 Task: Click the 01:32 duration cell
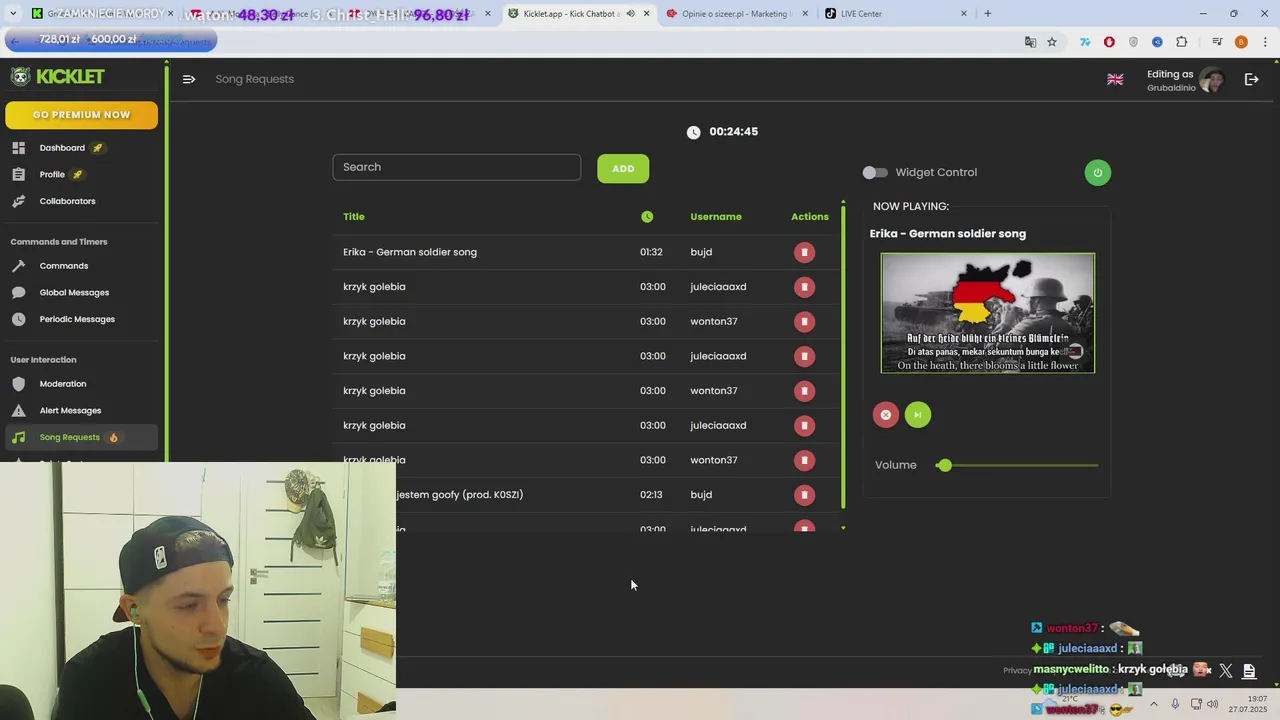point(651,252)
